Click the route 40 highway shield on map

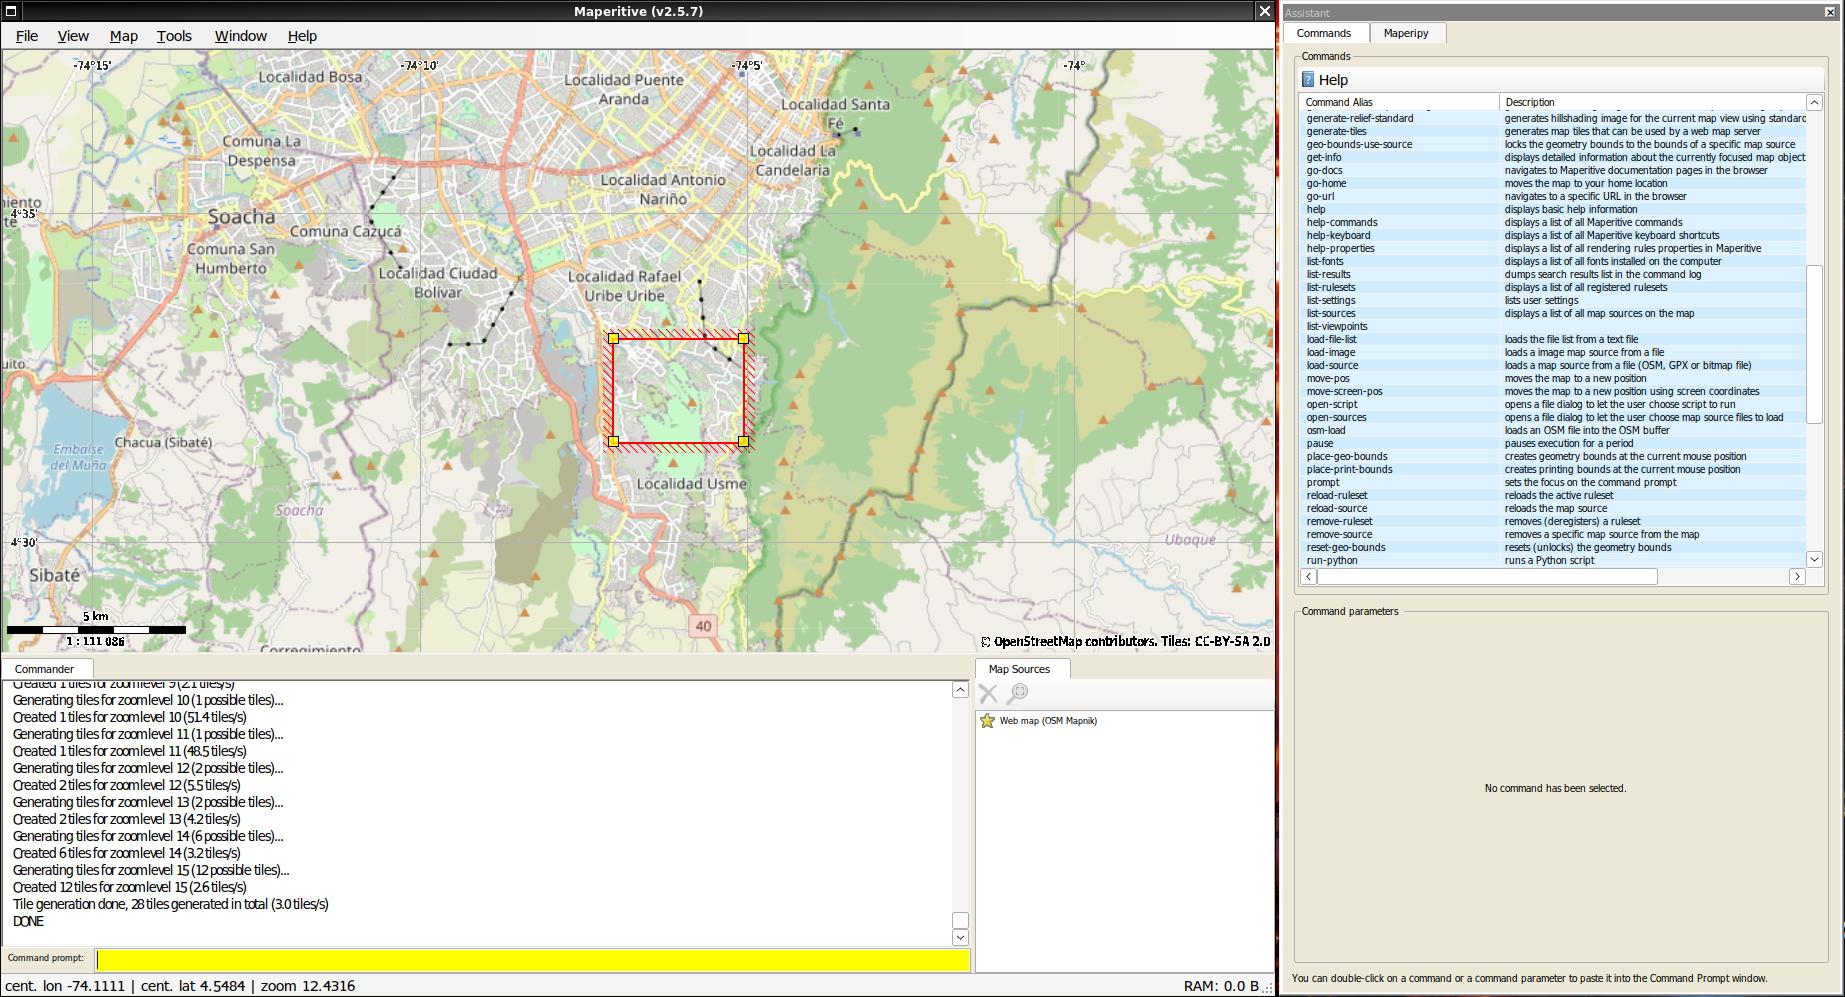[703, 626]
